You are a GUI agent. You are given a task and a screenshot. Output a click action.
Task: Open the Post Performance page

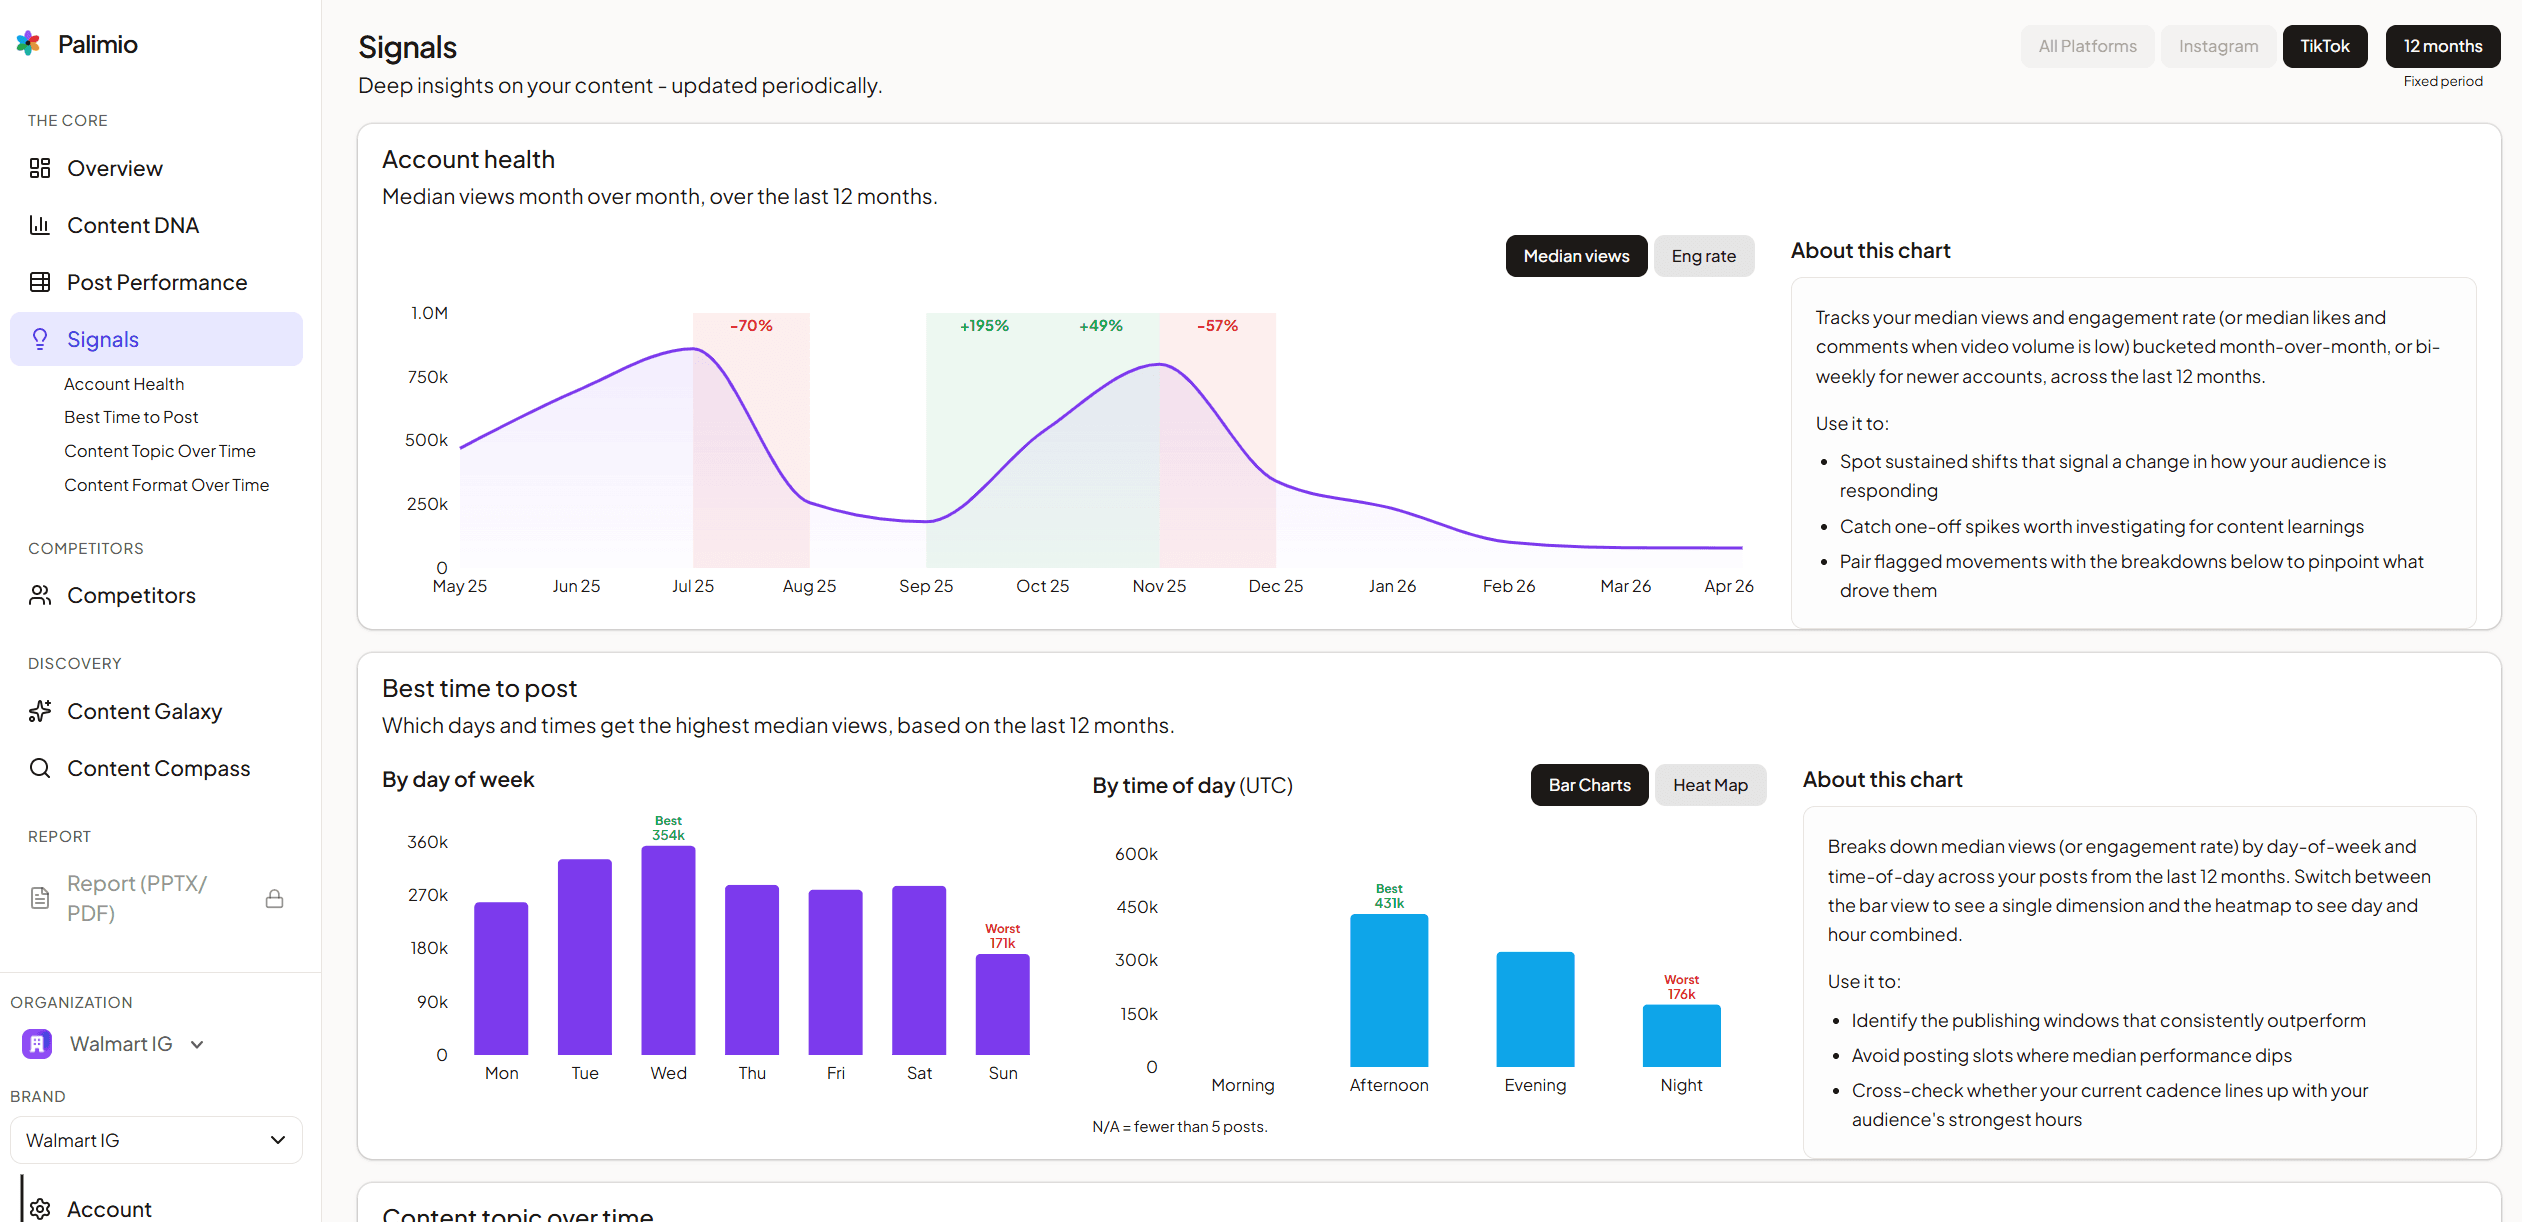pos(156,282)
